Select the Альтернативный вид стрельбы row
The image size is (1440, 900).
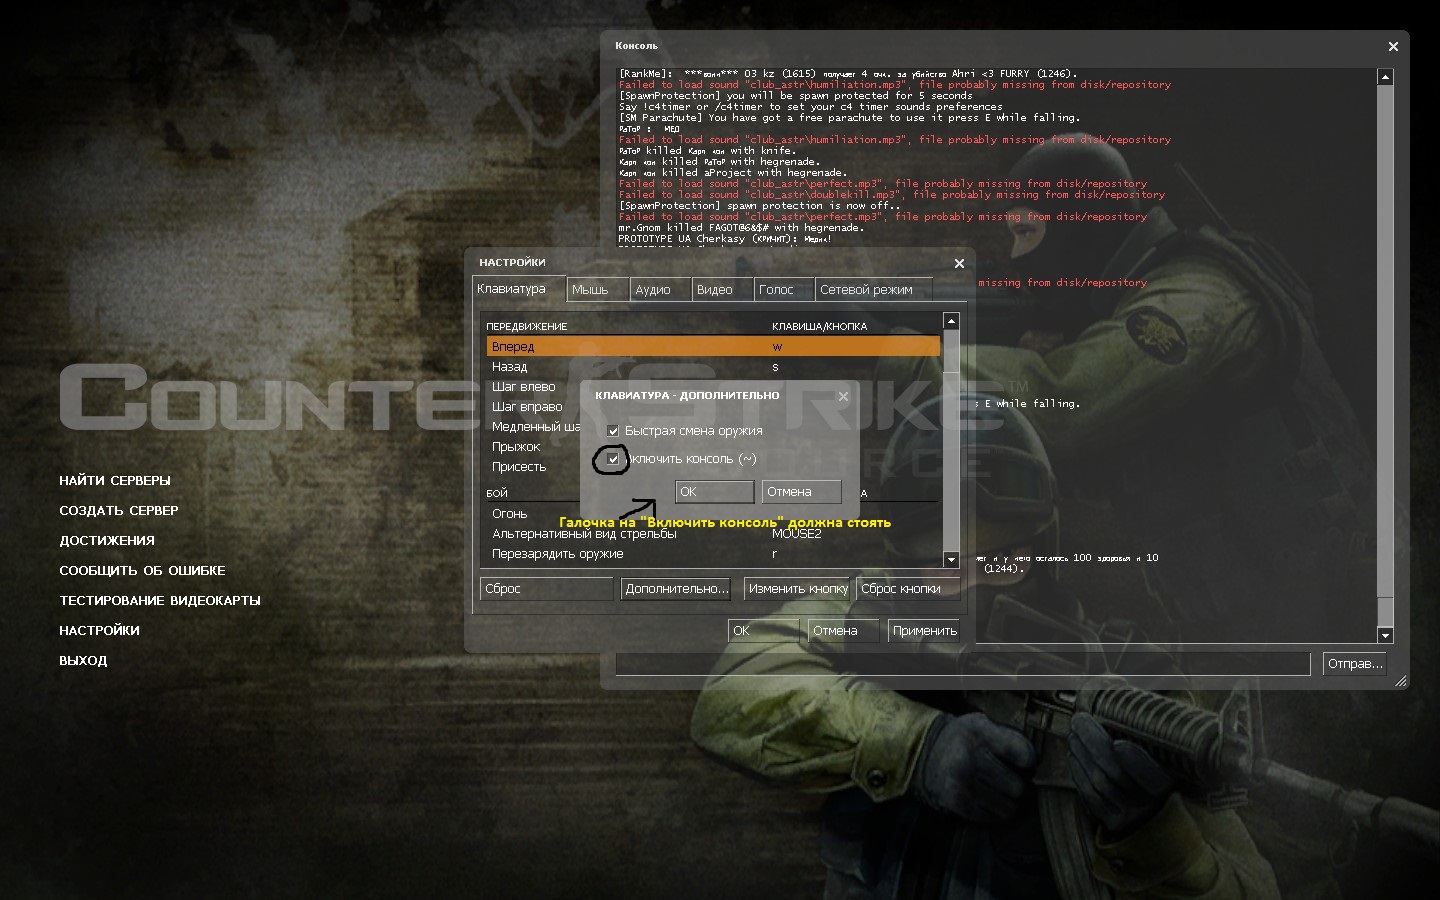[x=713, y=534]
